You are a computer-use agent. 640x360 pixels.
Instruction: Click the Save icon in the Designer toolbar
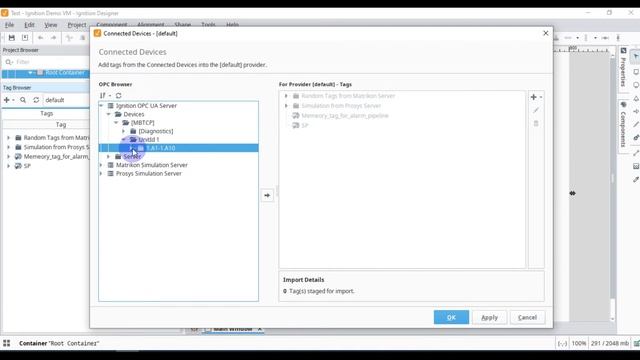tap(11, 38)
